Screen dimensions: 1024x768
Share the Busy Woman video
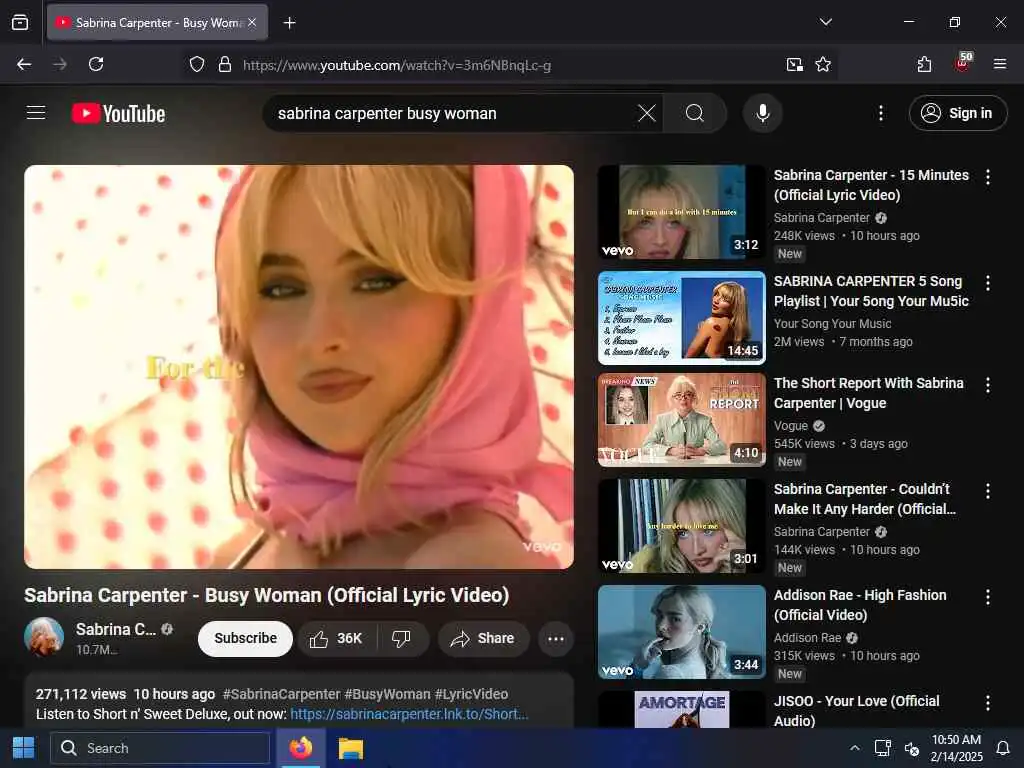pos(483,639)
